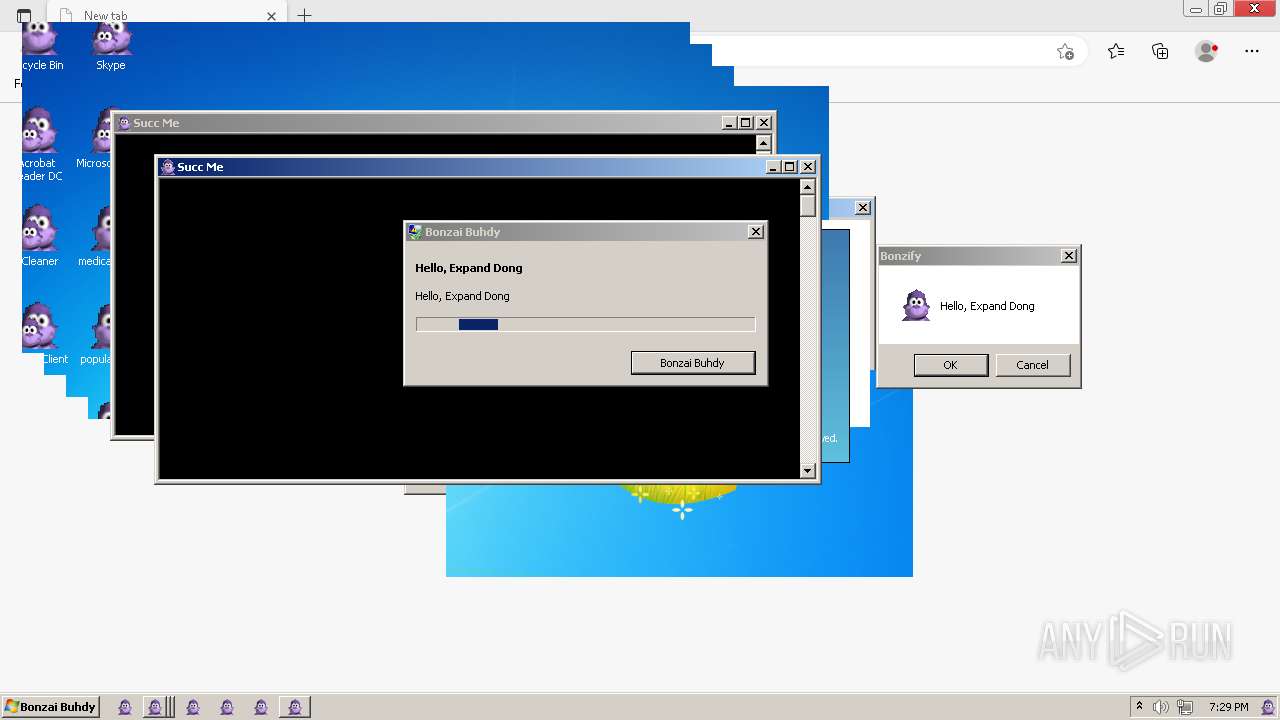This screenshot has height=720, width=1280.
Task: Click the scrollbar thumb in front Succ Me window
Action: [x=808, y=206]
